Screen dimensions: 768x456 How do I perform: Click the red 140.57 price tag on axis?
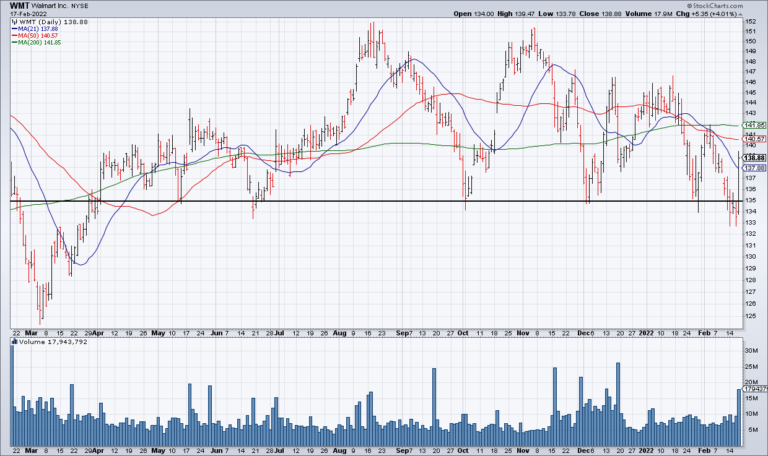click(756, 139)
